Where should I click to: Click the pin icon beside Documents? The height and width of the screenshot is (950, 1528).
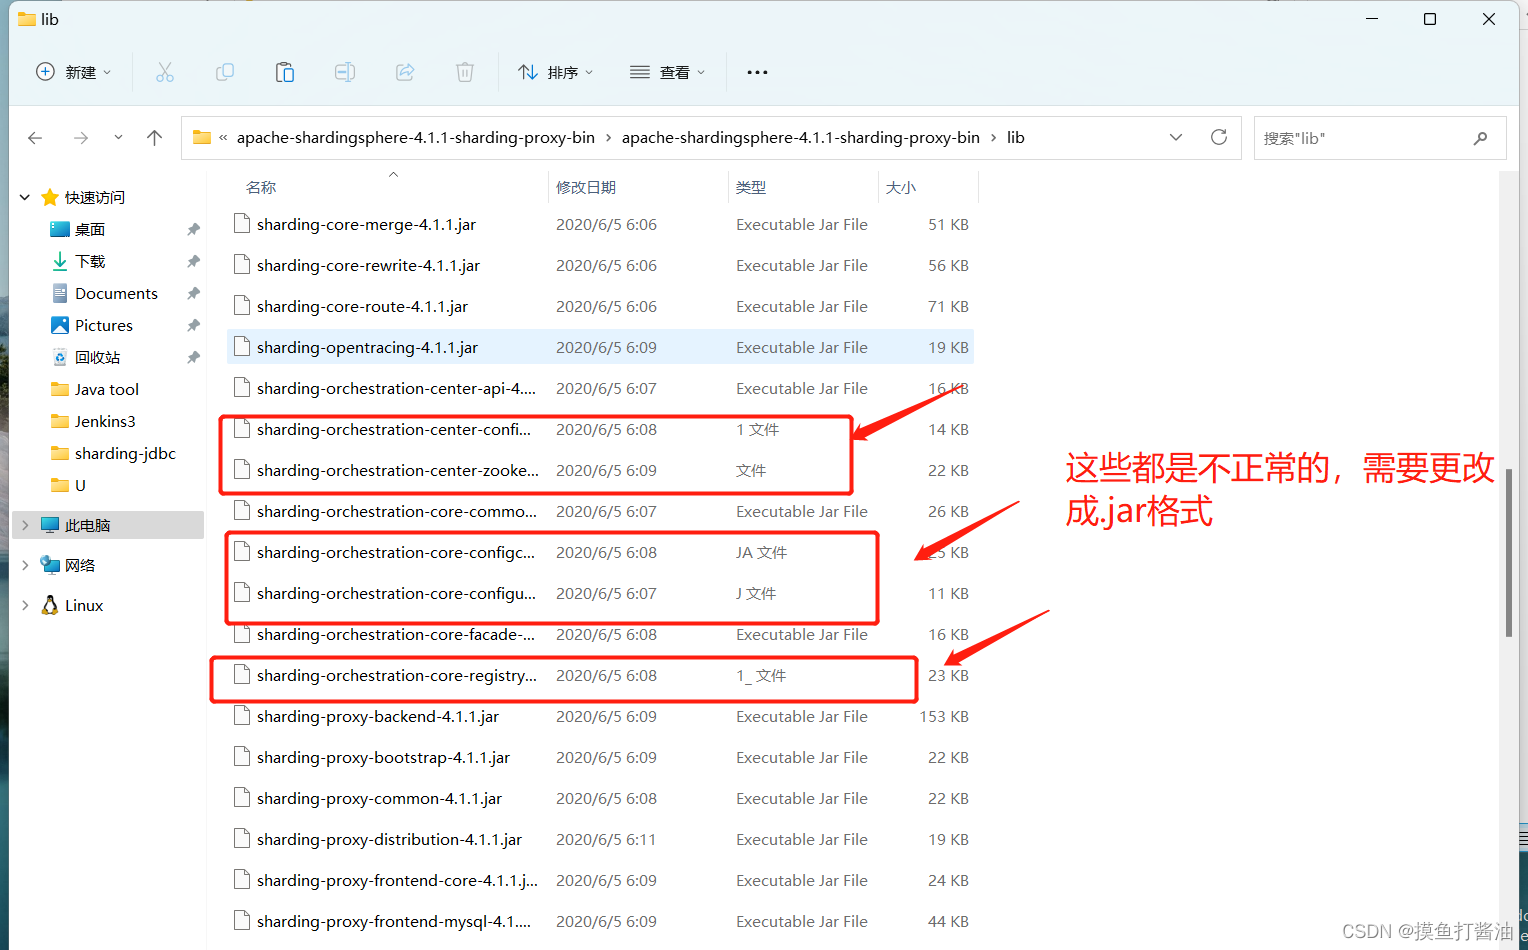click(193, 293)
